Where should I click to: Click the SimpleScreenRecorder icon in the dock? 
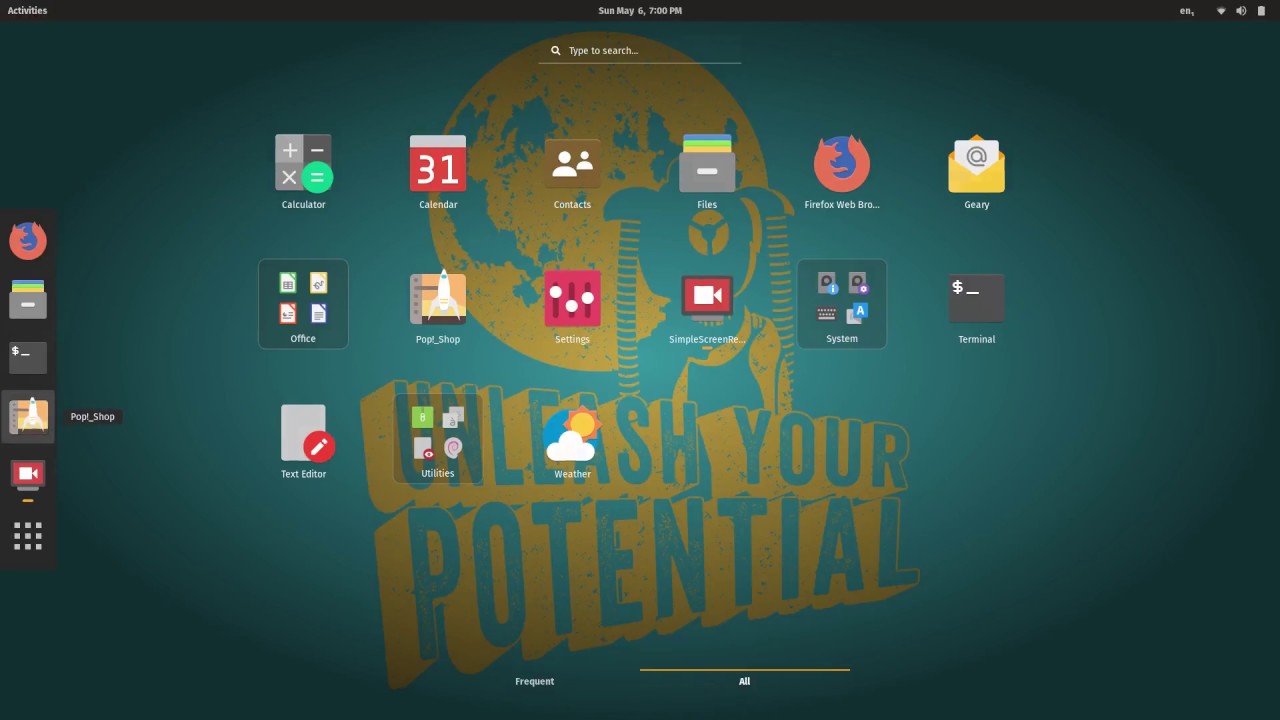(x=28, y=474)
